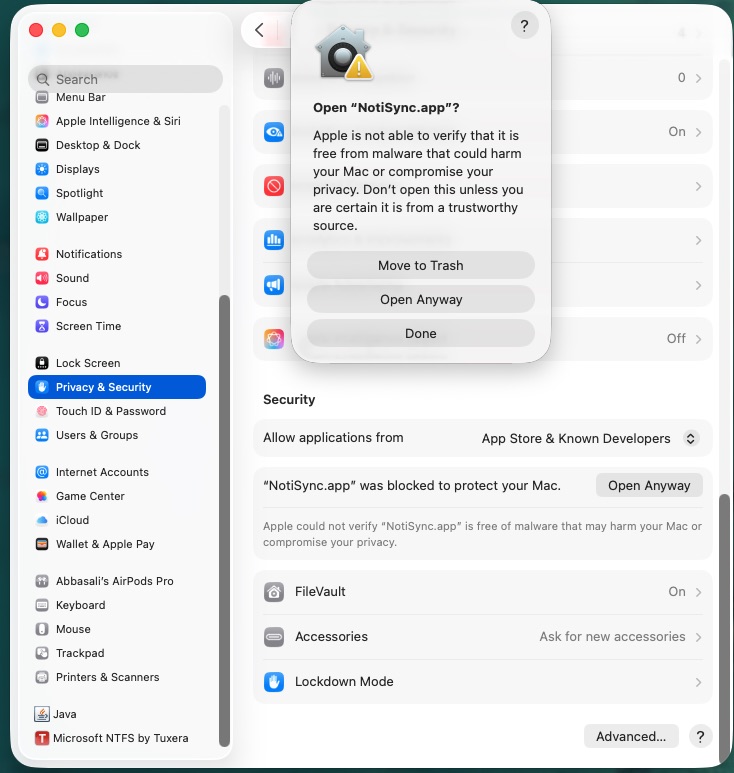Click the "Ask for new accessories" value

pos(612,637)
